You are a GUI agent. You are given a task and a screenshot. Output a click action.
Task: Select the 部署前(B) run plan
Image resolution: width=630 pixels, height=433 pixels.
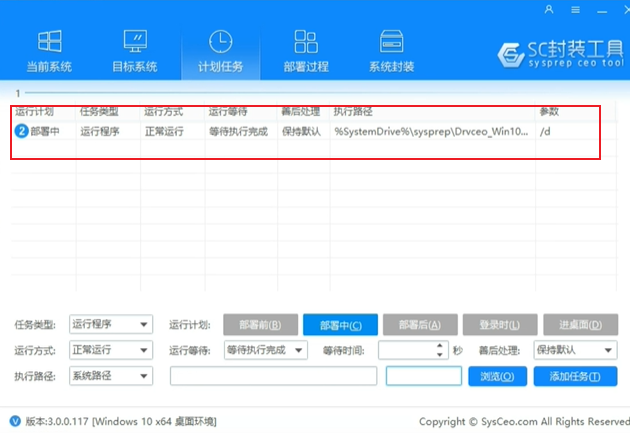pyautogui.click(x=260, y=325)
